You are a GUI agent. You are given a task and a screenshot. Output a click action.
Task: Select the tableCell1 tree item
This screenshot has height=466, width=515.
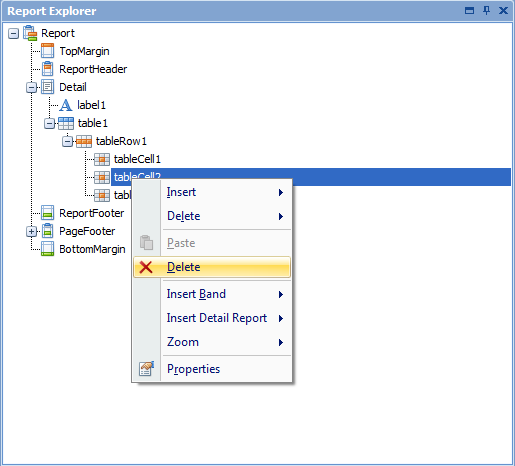point(137,159)
